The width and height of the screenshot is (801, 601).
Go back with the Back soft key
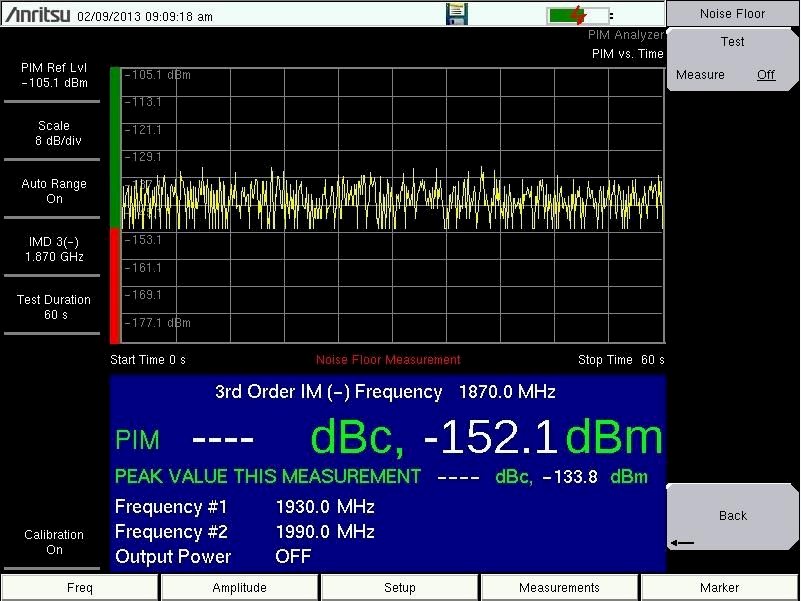pyautogui.click(x=732, y=516)
